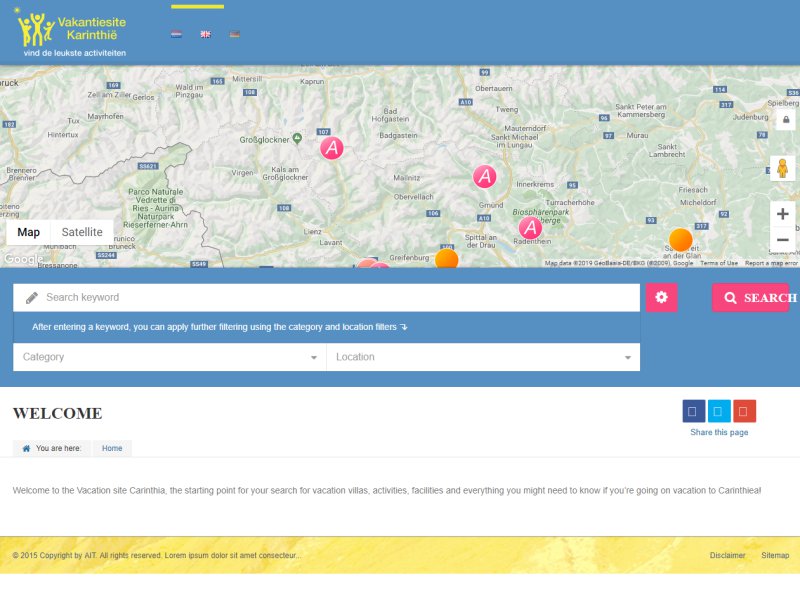This screenshot has height=600, width=800.
Task: Open the Disclaimer footer link
Action: coord(727,555)
